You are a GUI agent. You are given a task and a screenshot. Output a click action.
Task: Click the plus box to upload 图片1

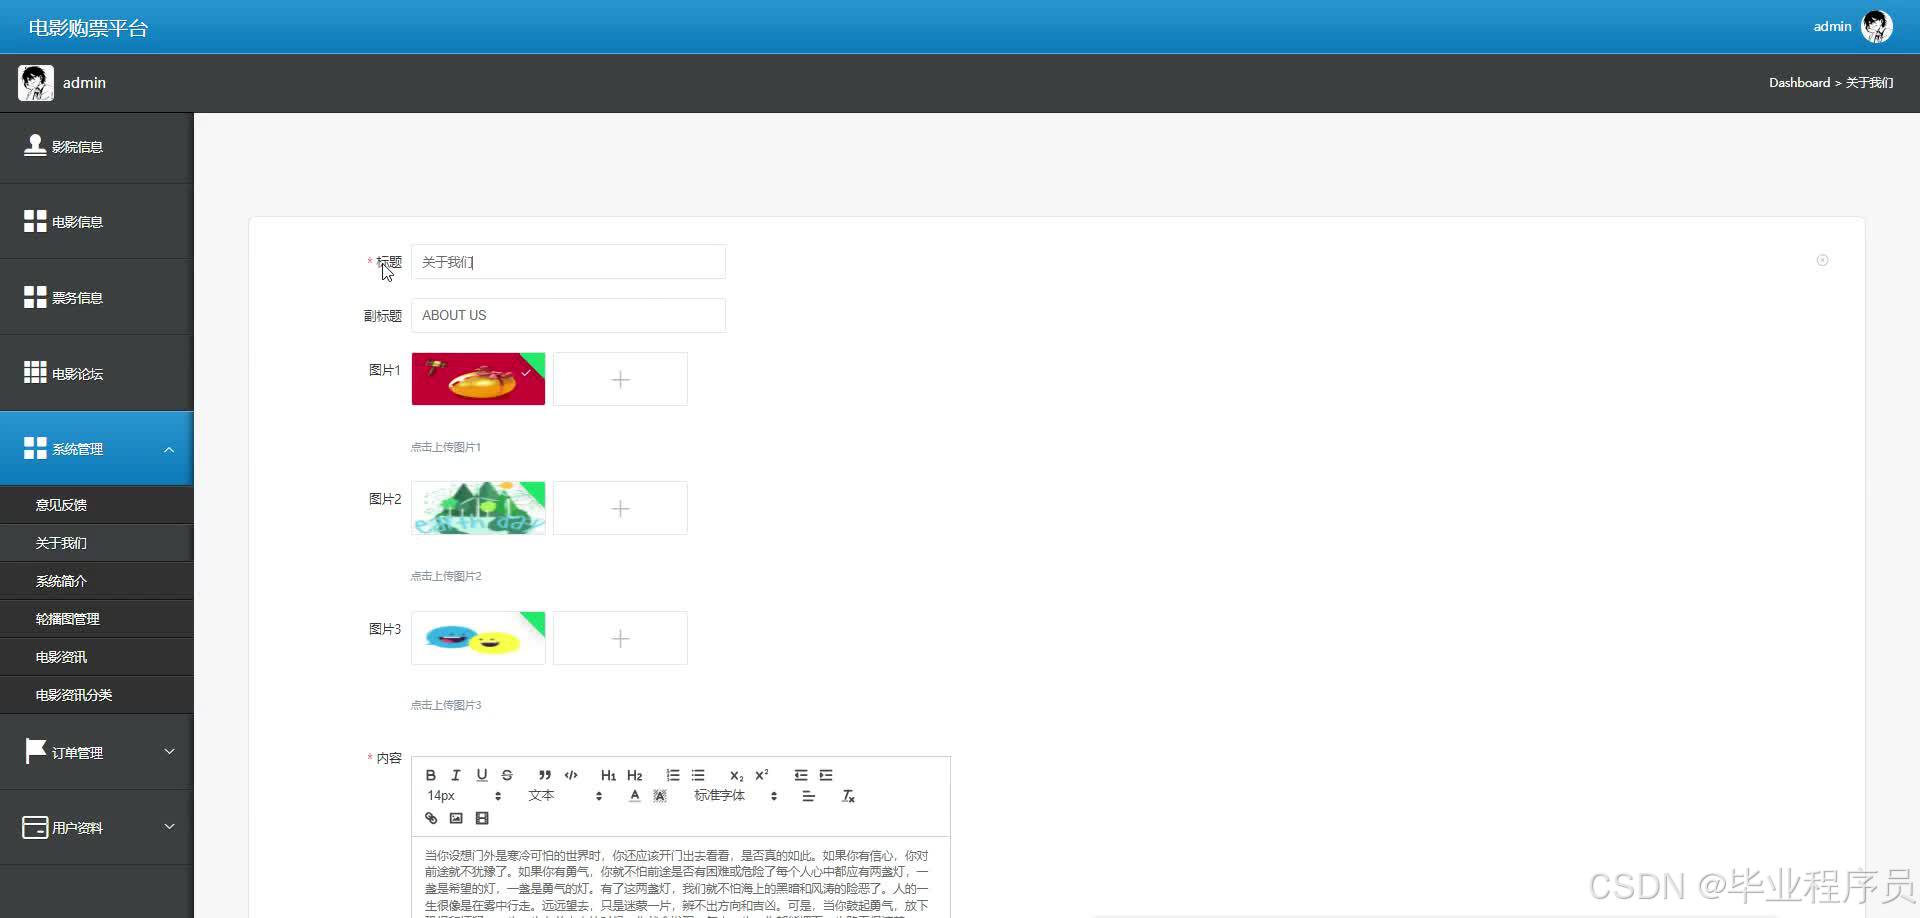[620, 379]
